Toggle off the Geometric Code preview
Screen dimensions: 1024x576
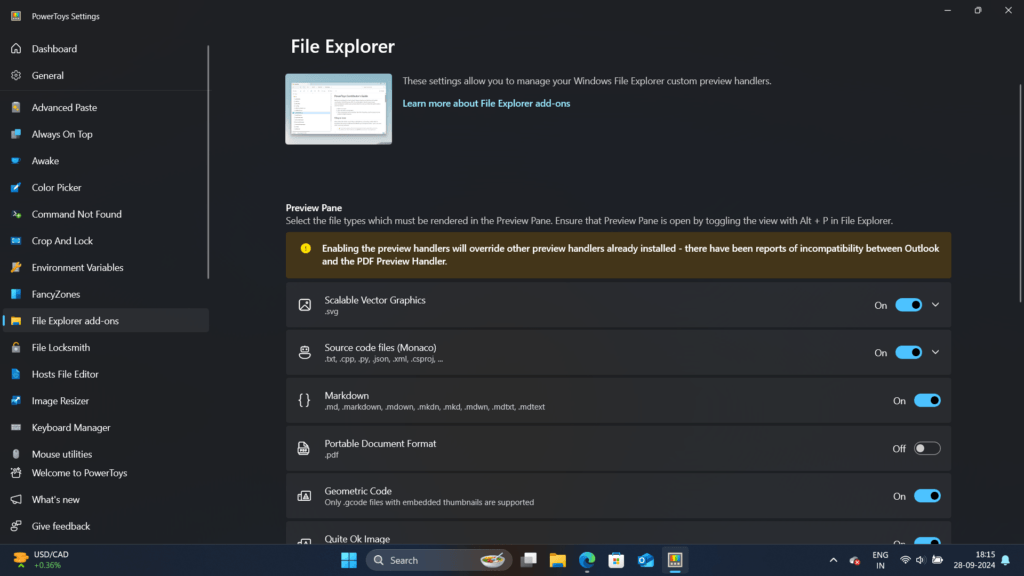click(927, 496)
